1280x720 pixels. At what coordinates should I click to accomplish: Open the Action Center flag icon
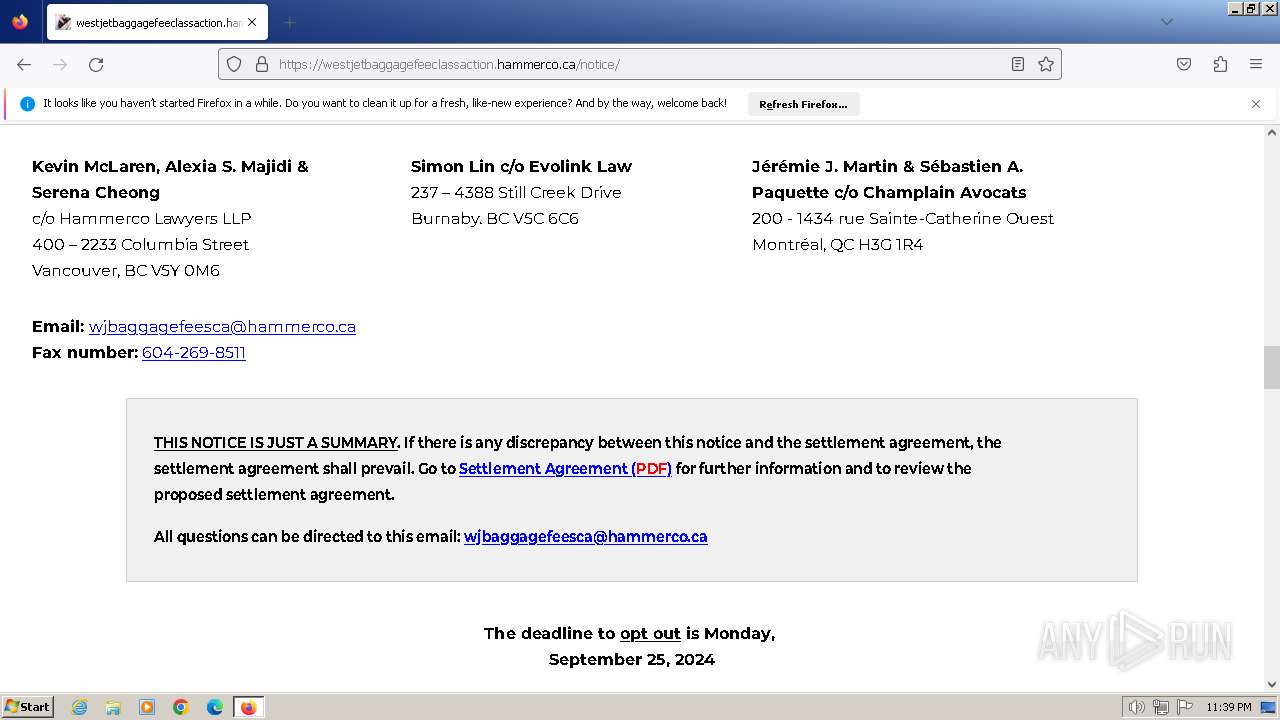click(1185, 707)
